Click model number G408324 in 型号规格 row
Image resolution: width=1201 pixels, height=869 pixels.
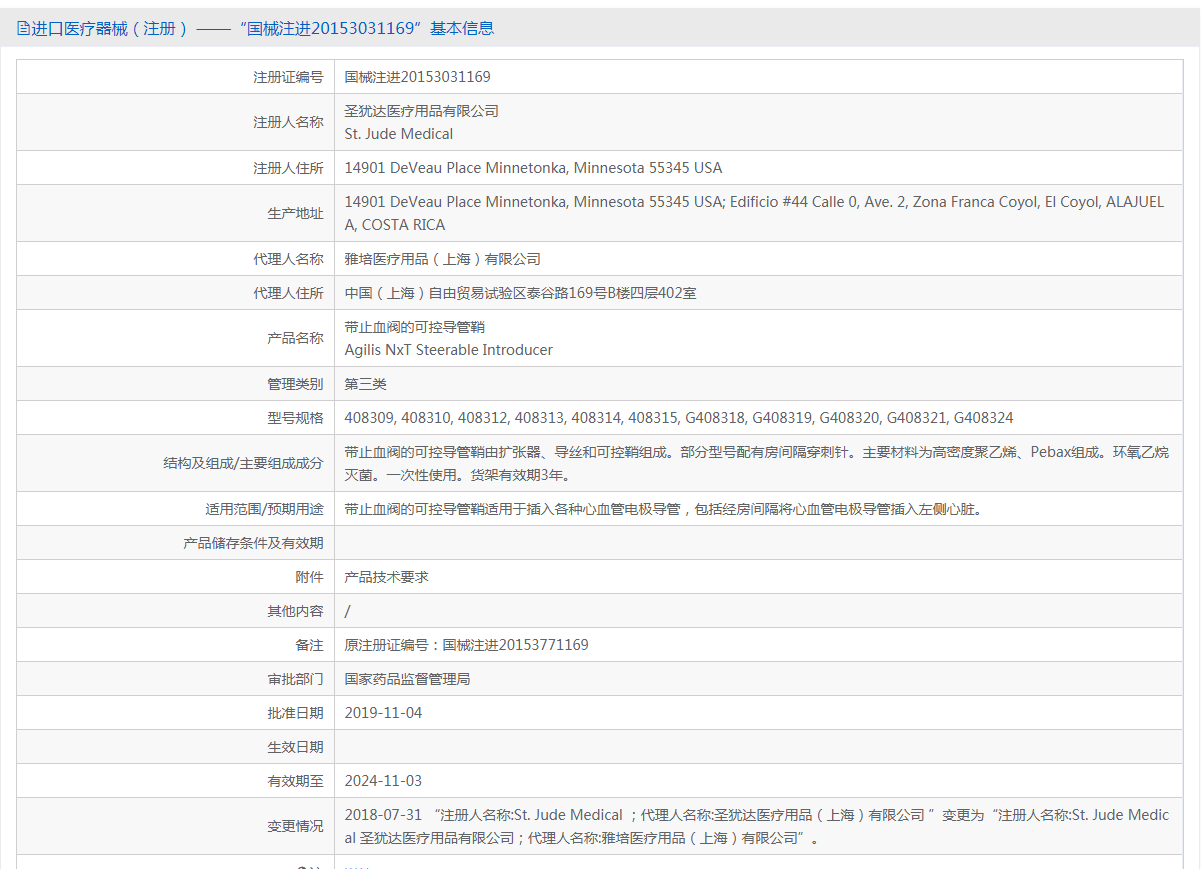pos(984,418)
